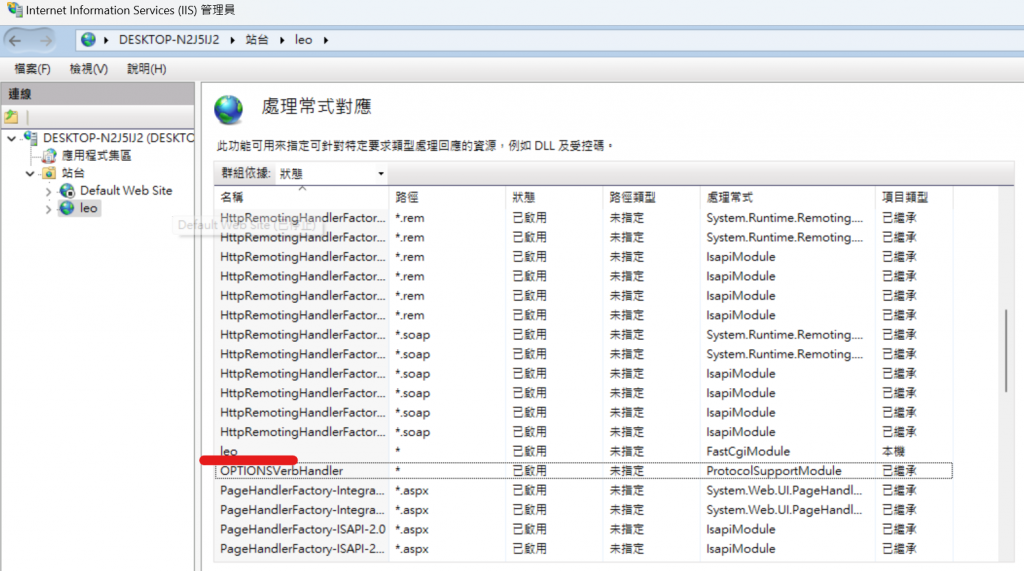Click the arrow after DESKTOP-N2J5IJ2 in the address bar
Screen dimensions: 1024x571
pos(232,41)
